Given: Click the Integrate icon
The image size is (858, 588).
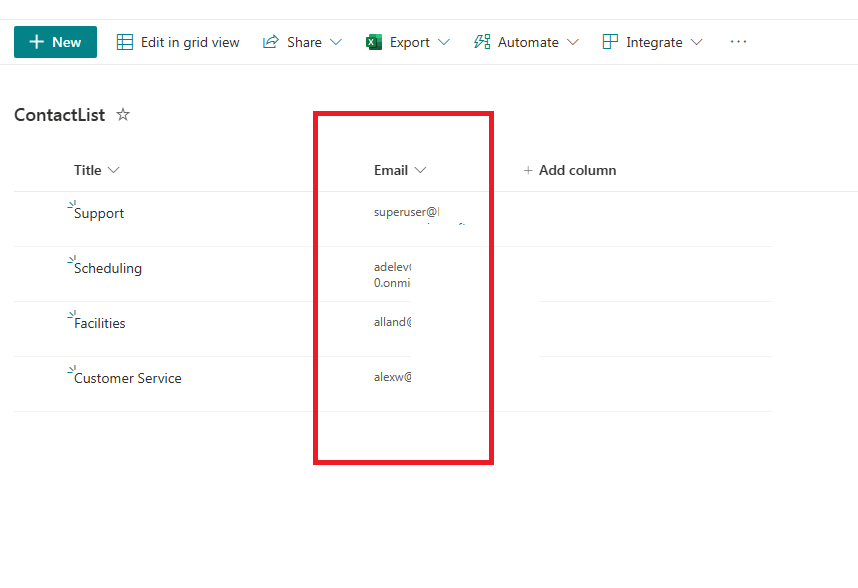Looking at the screenshot, I should pyautogui.click(x=610, y=41).
